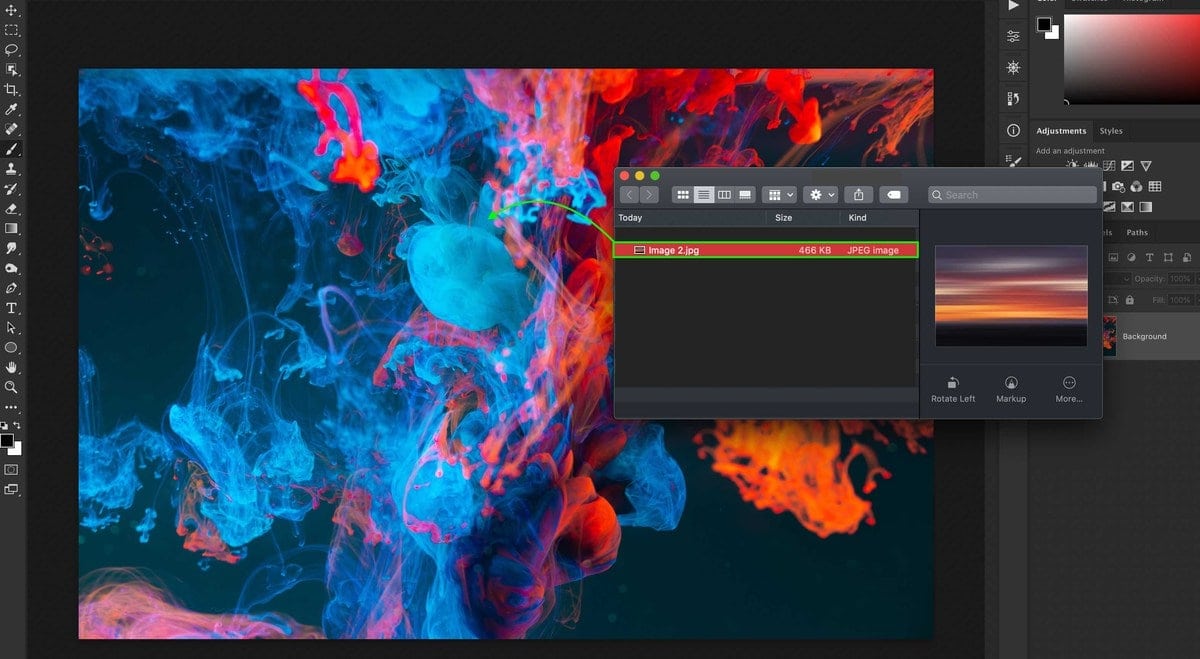The image size is (1200, 659).
Task: Select the Ellipse shape tool
Action: pyautogui.click(x=12, y=347)
